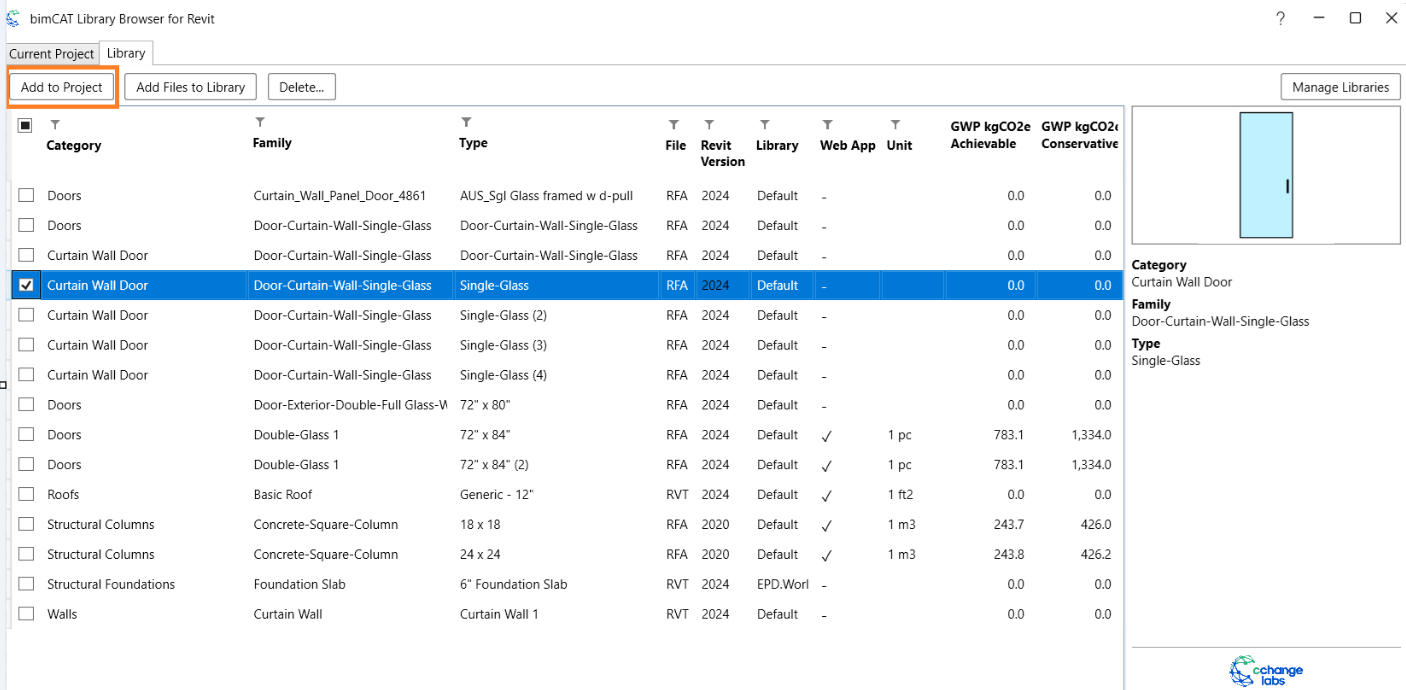The height and width of the screenshot is (690, 1406).
Task: Click the Category column filter icon
Action: (55, 125)
